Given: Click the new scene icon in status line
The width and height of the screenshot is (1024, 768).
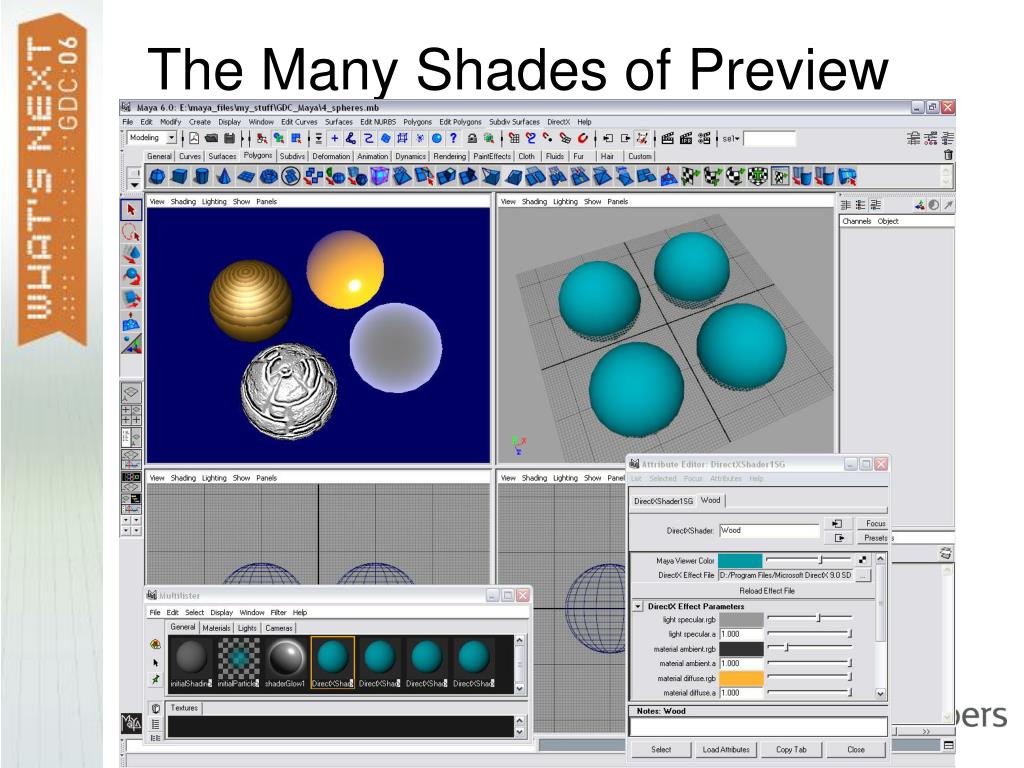Looking at the screenshot, I should [x=194, y=138].
